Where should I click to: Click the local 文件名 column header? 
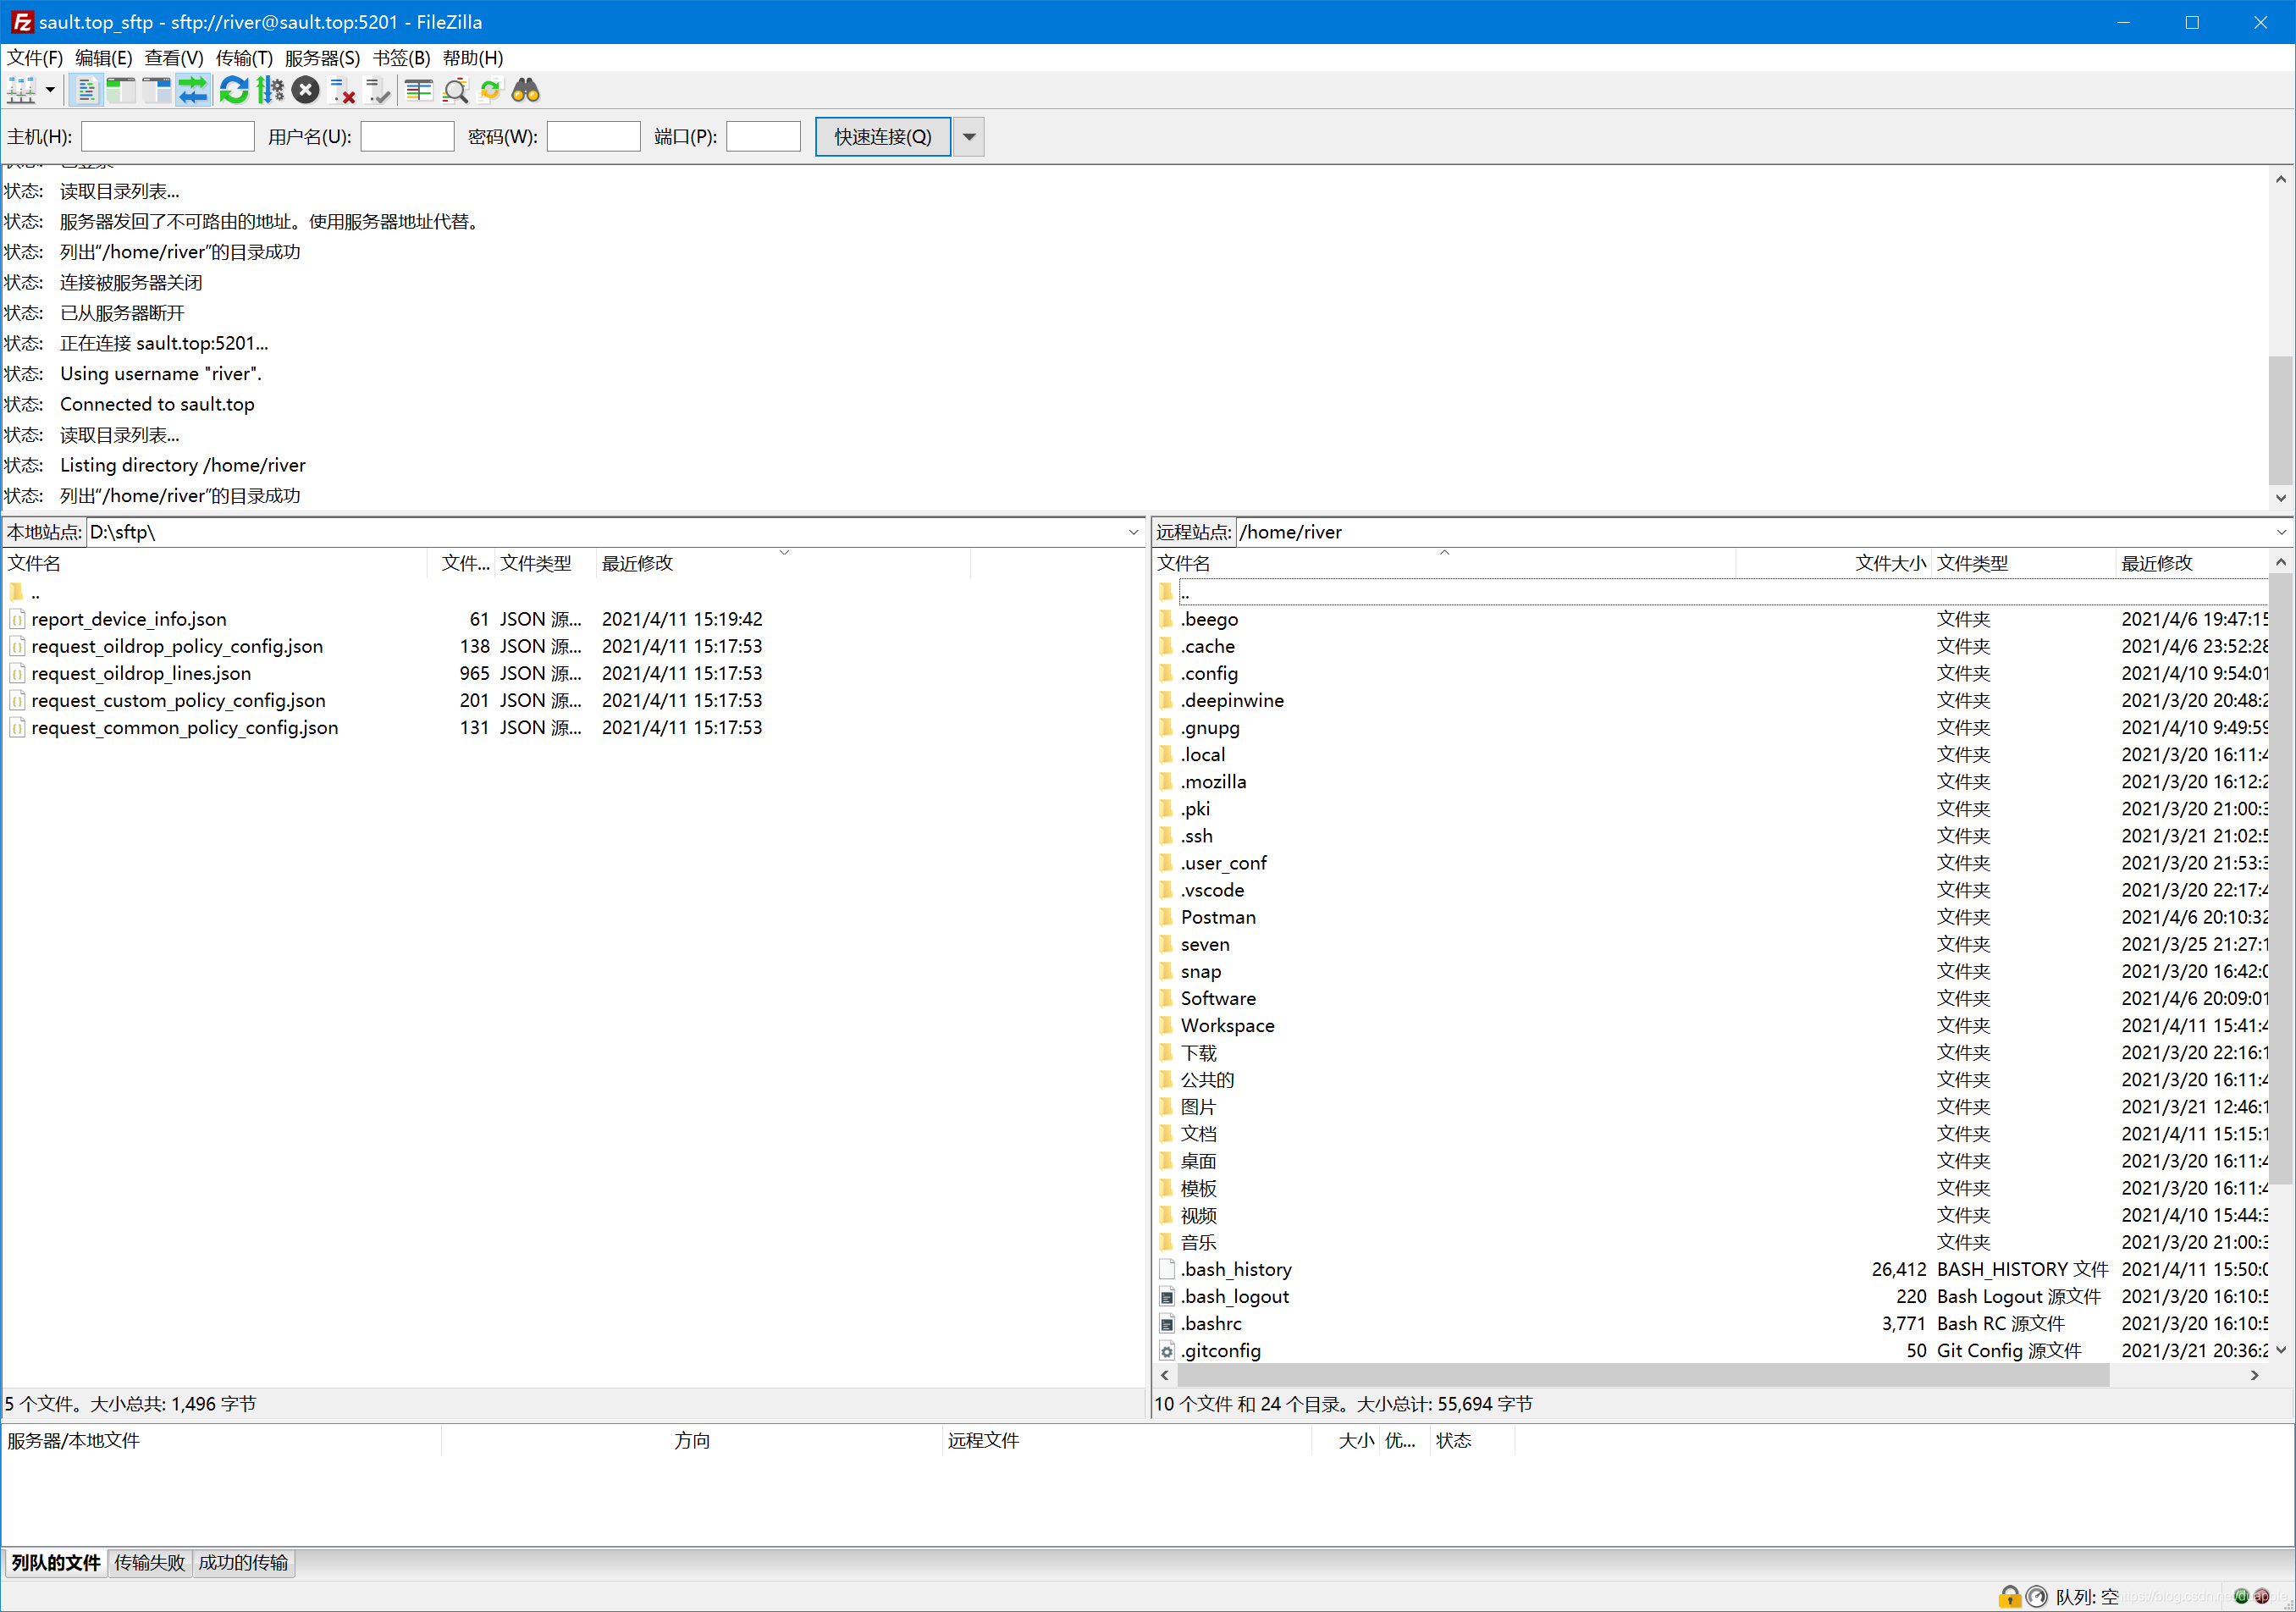(x=215, y=563)
